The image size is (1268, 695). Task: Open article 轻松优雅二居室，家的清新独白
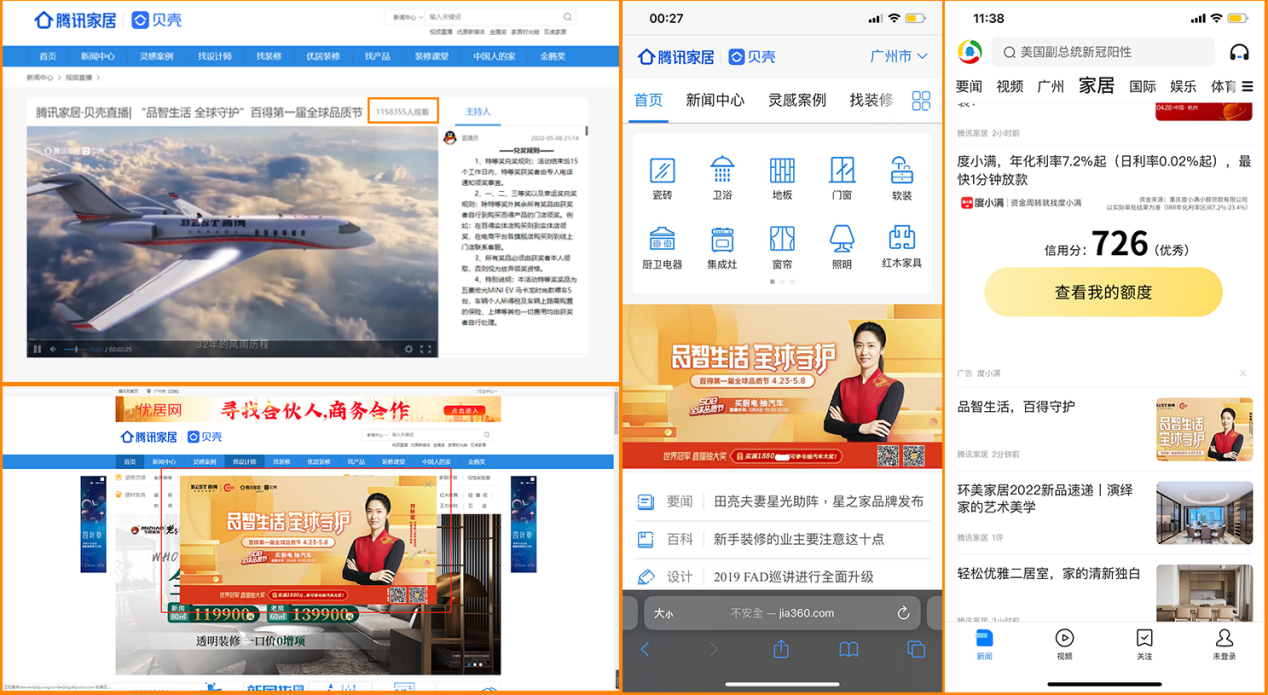[1048, 573]
